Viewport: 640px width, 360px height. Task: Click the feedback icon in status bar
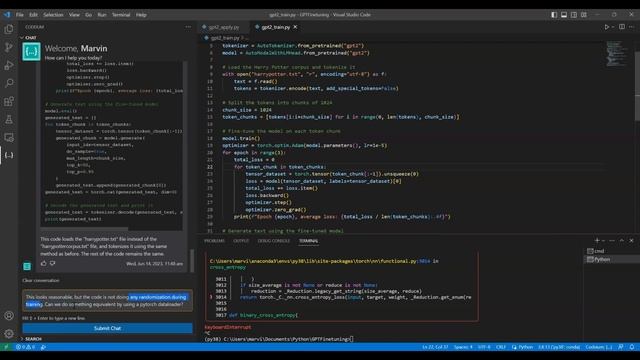click(621, 347)
